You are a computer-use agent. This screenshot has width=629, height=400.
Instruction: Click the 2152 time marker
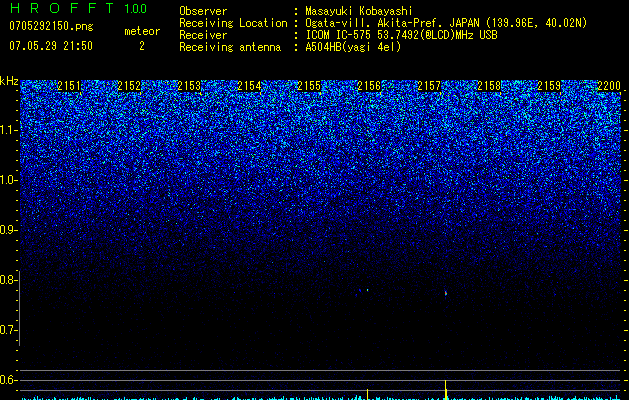coord(129,86)
